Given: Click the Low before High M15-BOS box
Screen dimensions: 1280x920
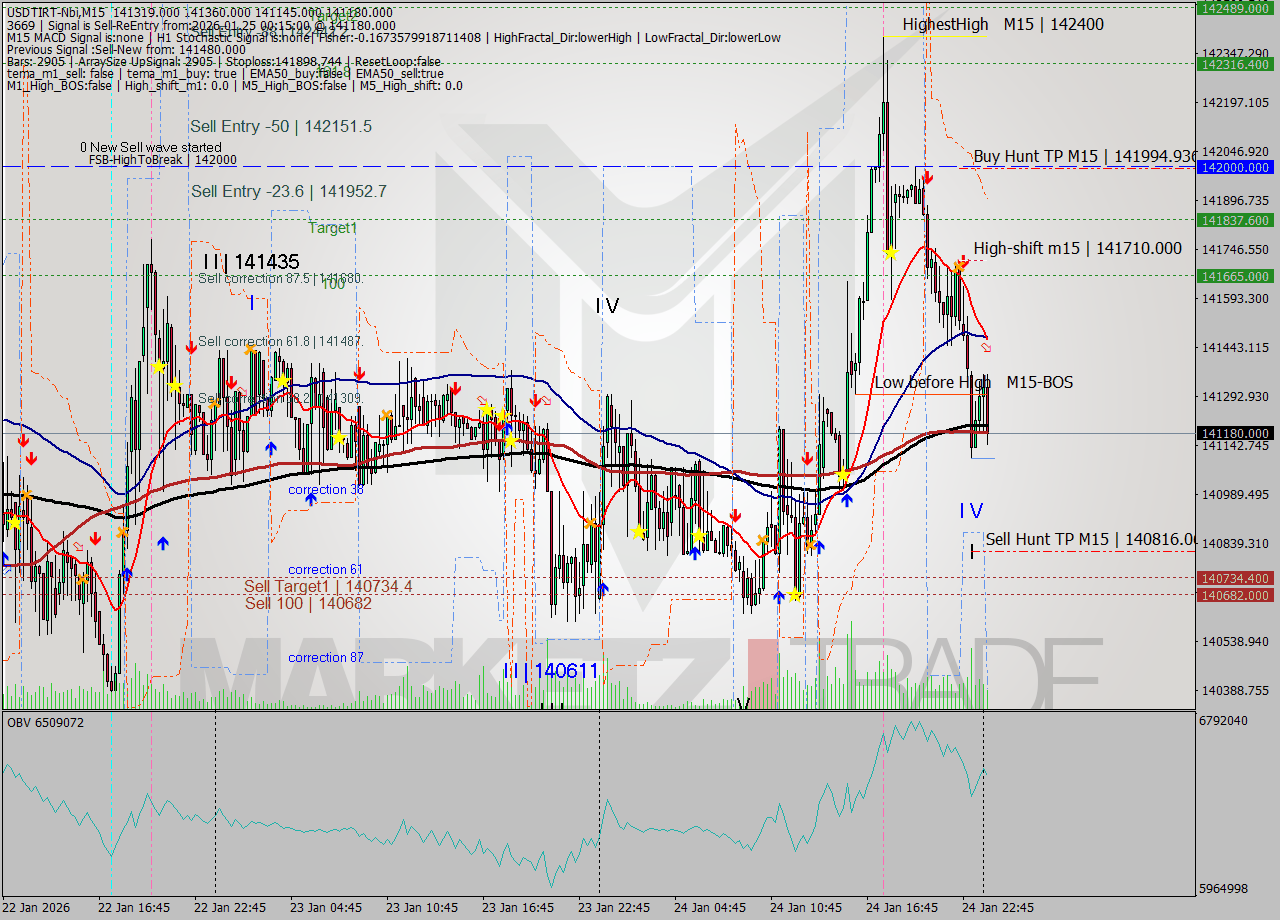Looking at the screenshot, I should [x=975, y=382].
